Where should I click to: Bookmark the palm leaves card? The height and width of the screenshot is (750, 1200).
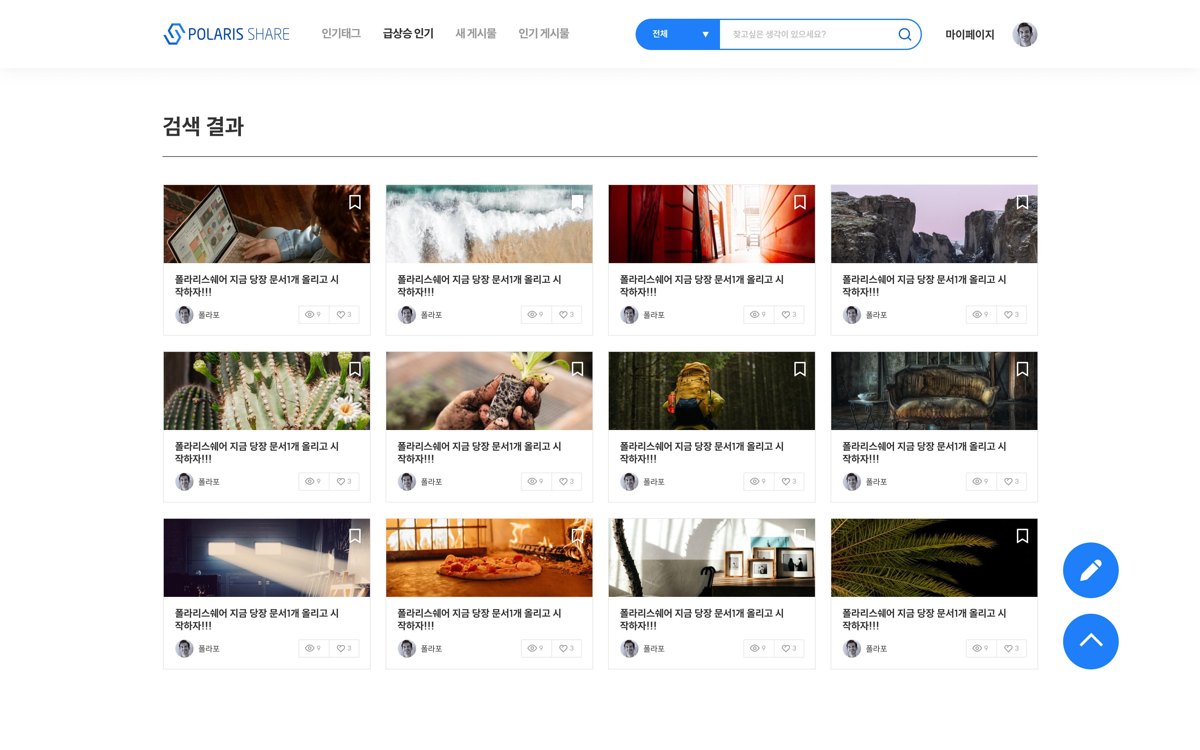click(1022, 536)
